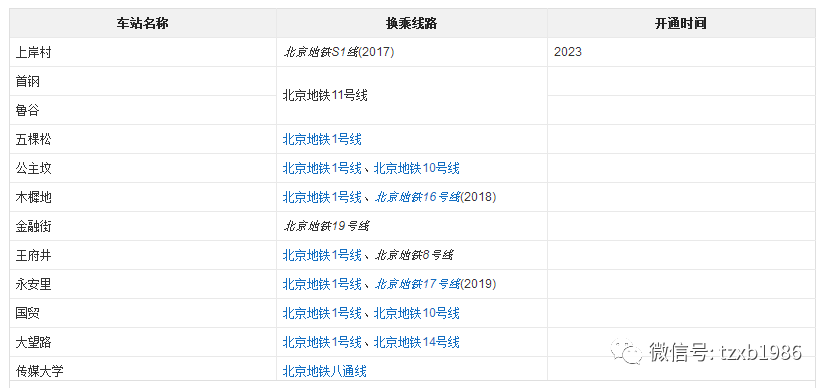Image resolution: width=828 pixels, height=388 pixels.
Task: Click the WeChat logo icon in watermark
Action: tap(627, 352)
